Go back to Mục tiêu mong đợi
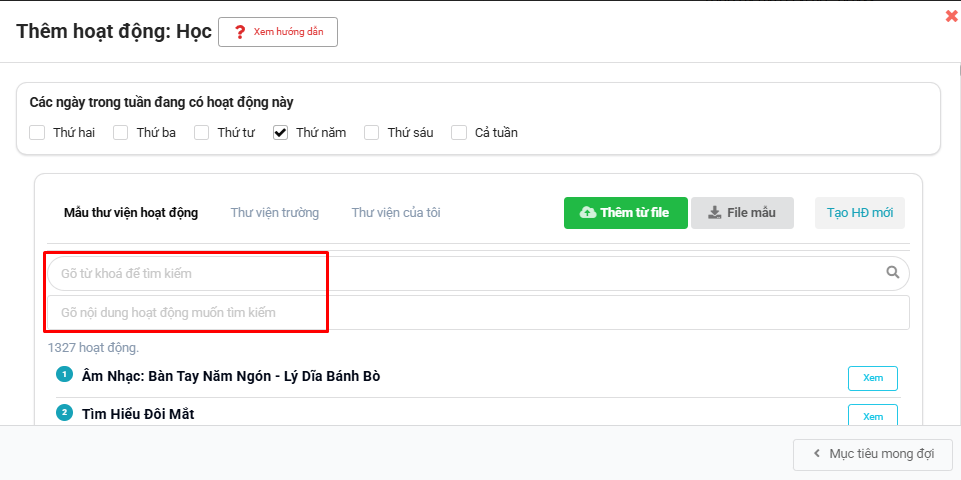The height and width of the screenshot is (480, 961). pyautogui.click(x=873, y=454)
